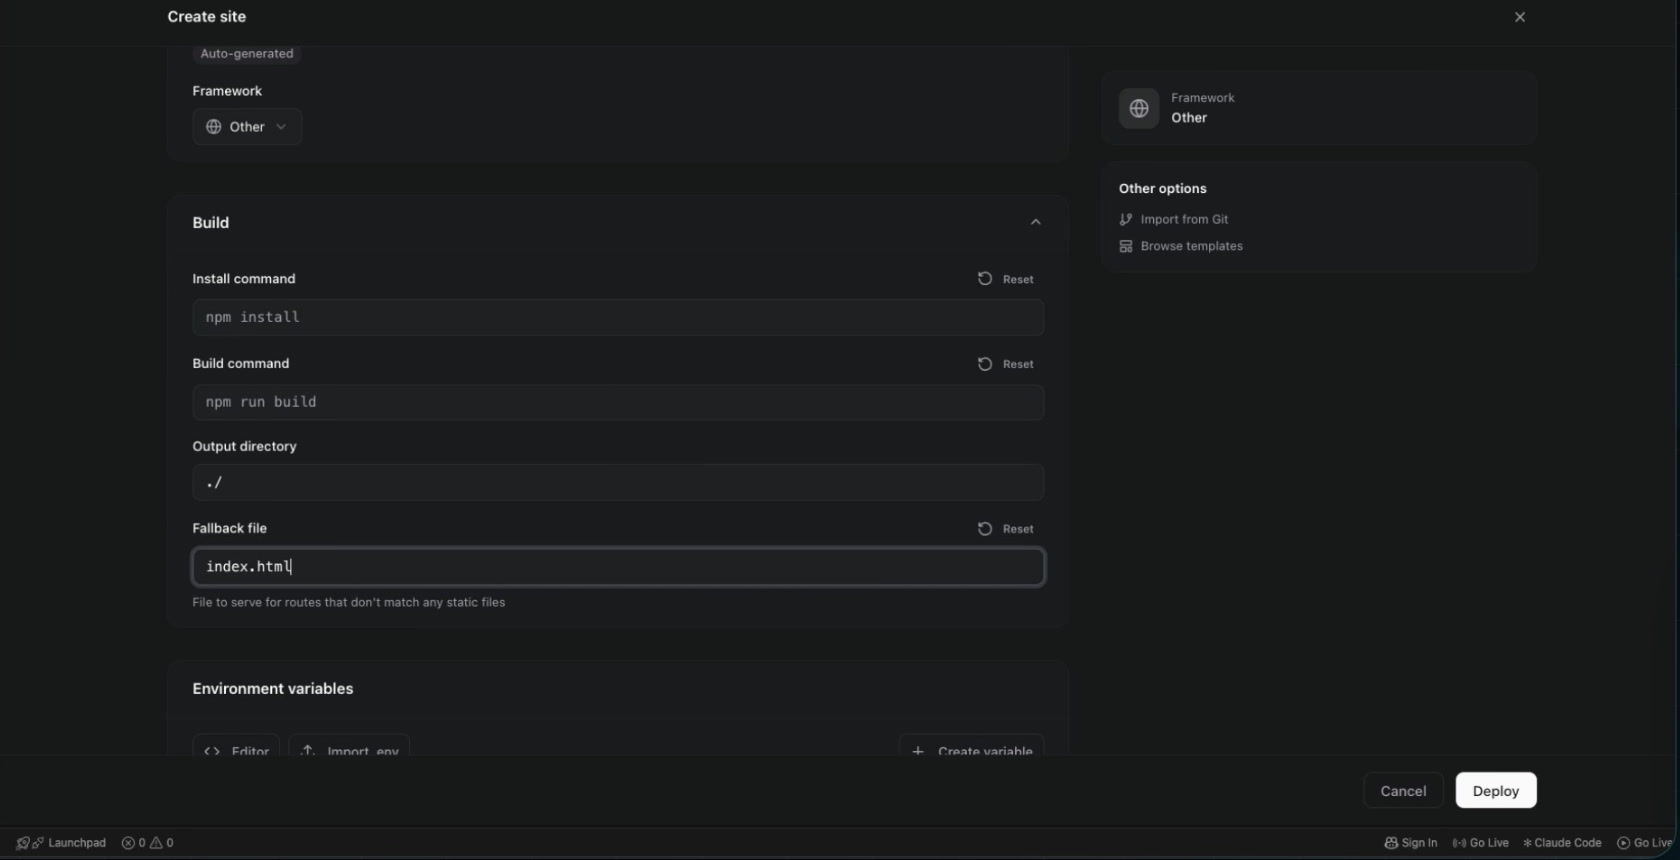1680x860 pixels.
Task: Click the Fallback file input with index.html
Action: (618, 566)
